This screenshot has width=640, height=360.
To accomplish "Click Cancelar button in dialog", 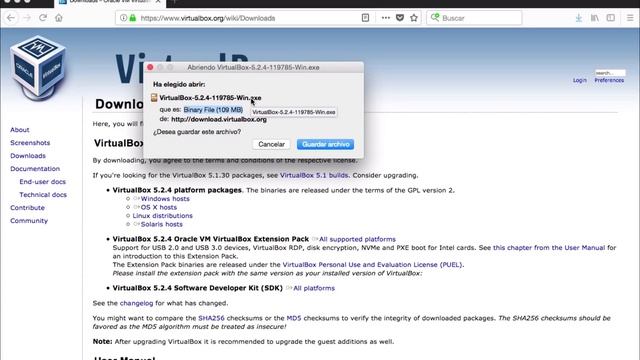I will [271, 144].
